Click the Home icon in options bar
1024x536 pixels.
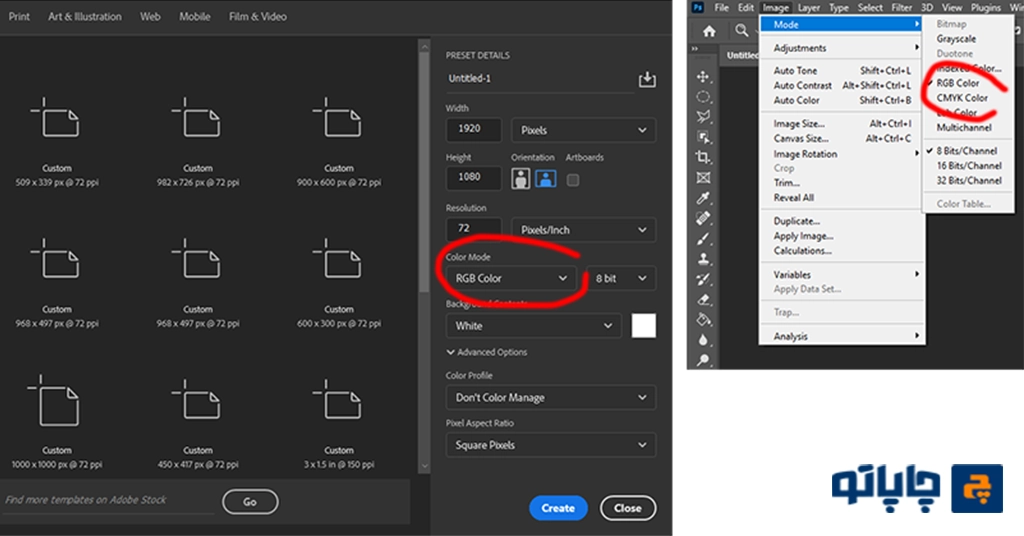[x=709, y=31]
